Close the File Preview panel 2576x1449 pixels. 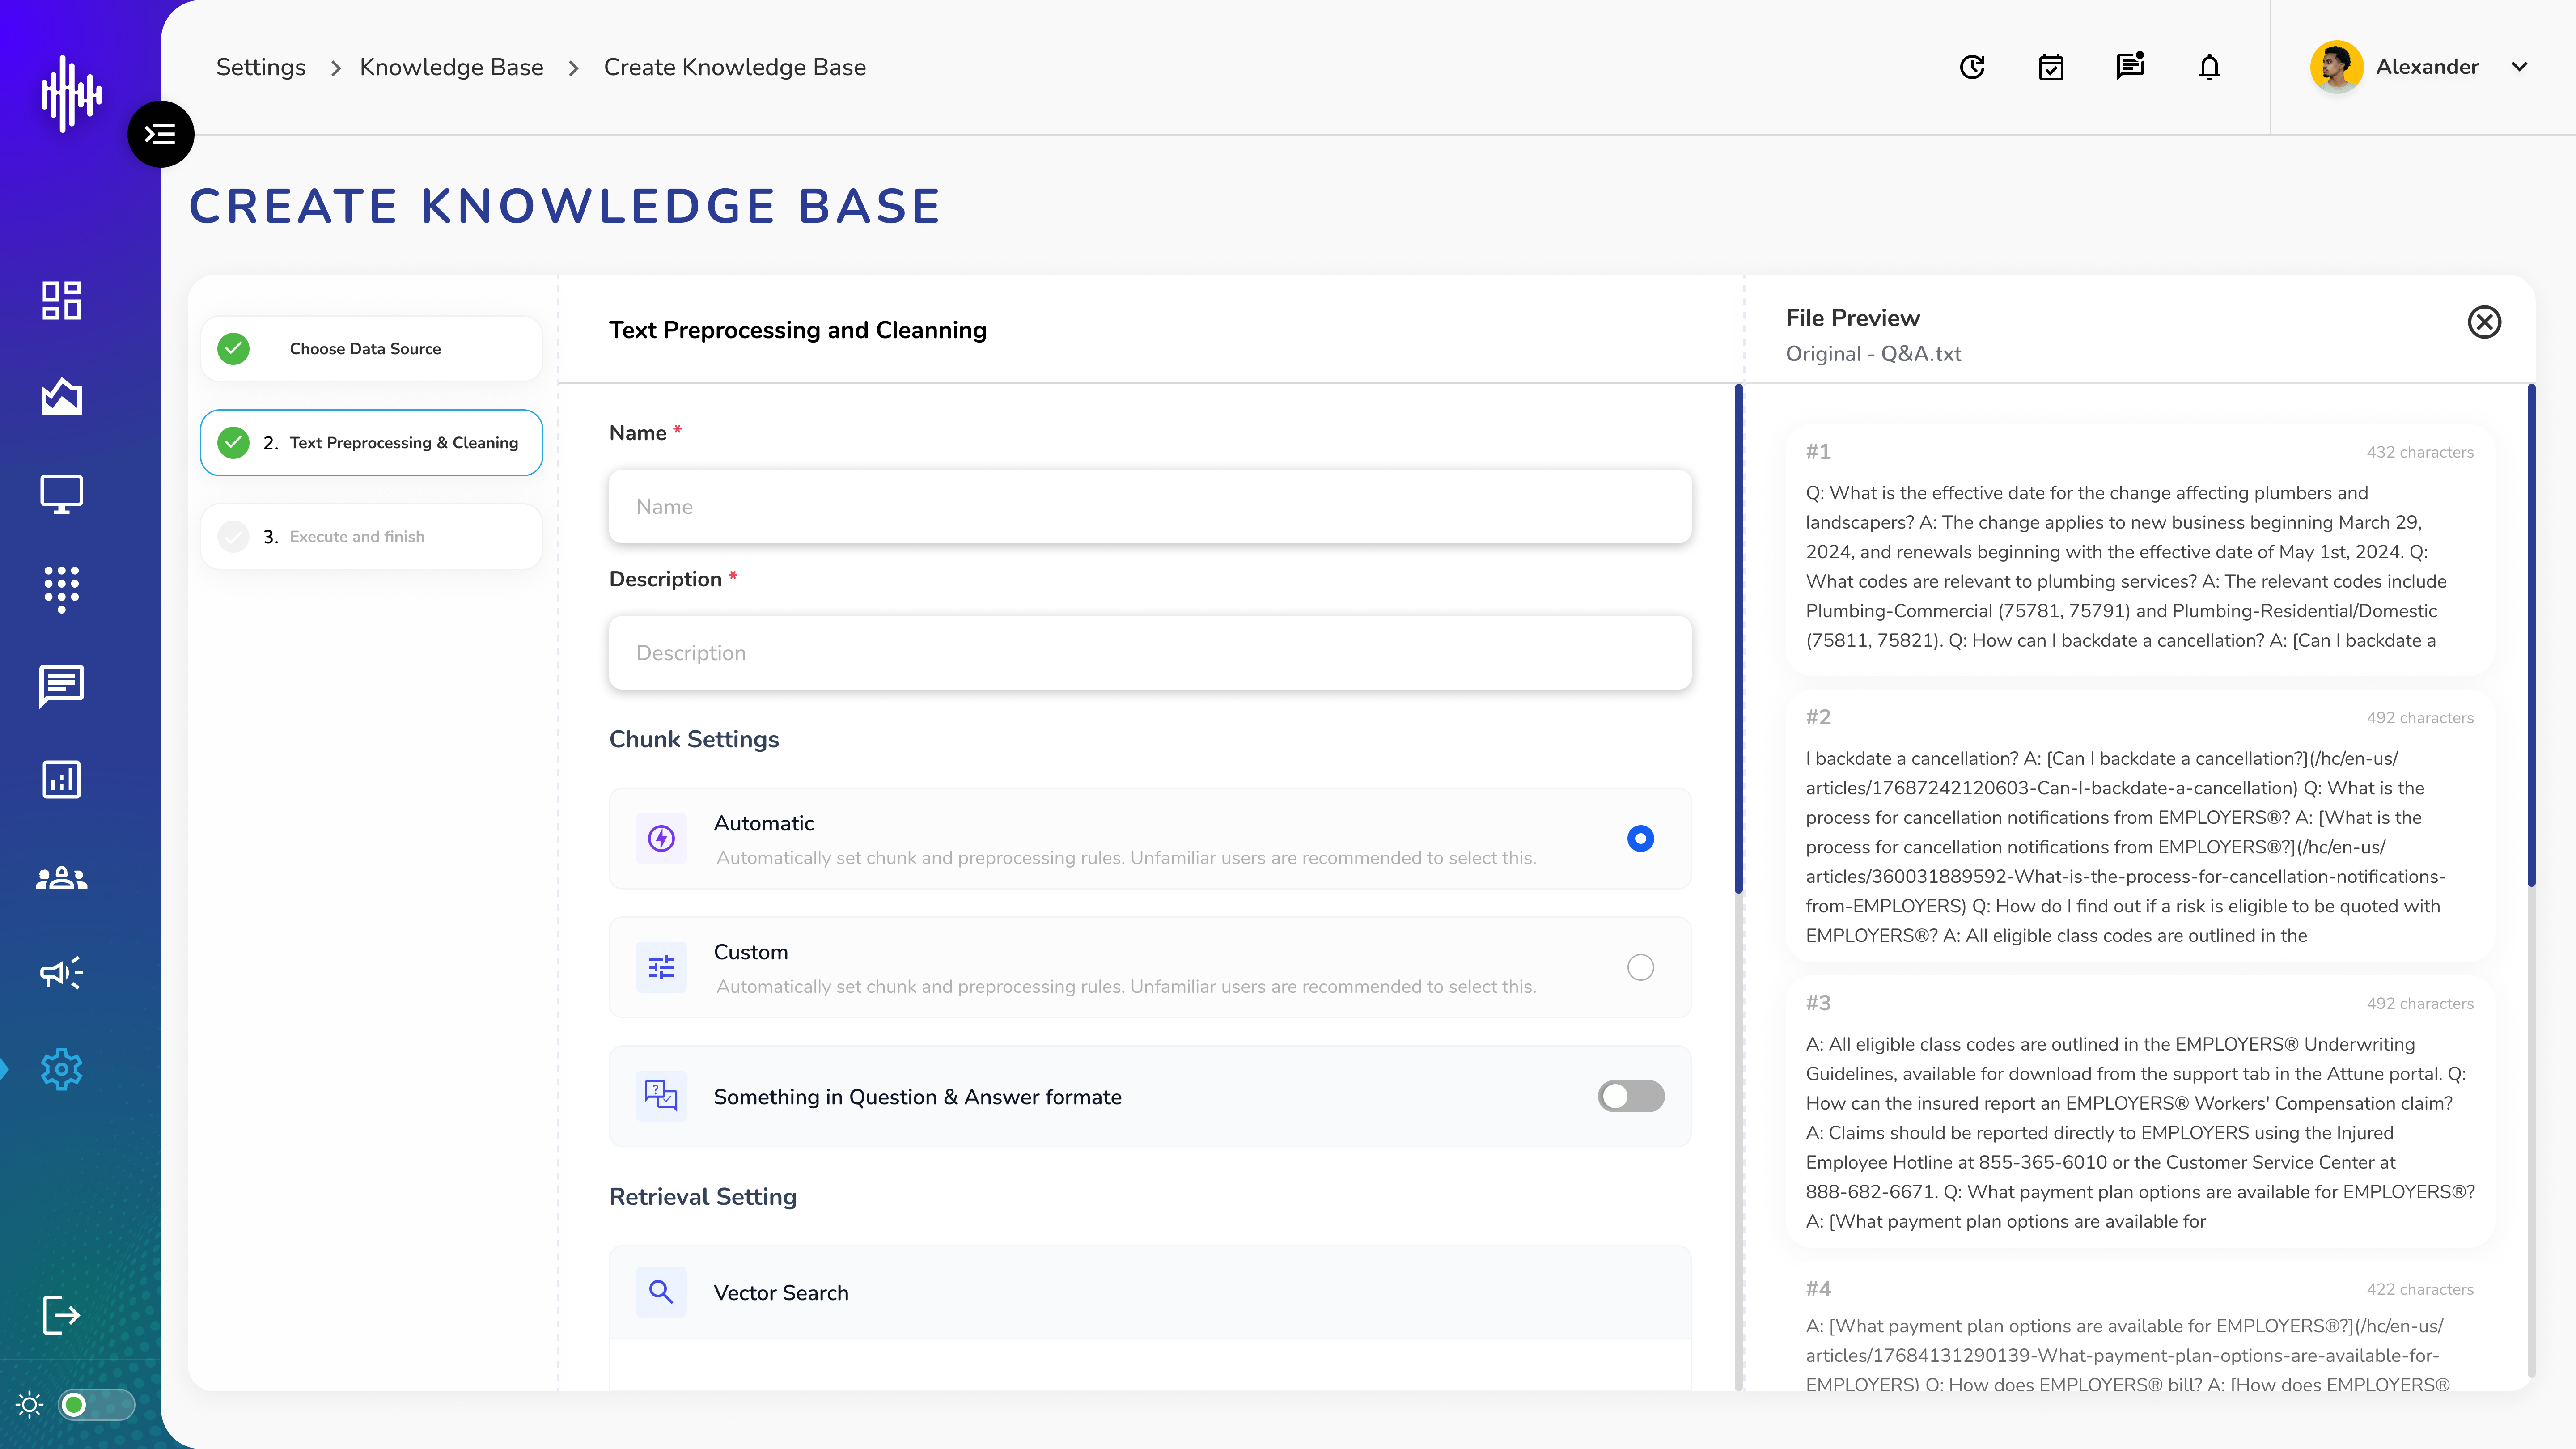pyautogui.click(x=2484, y=322)
